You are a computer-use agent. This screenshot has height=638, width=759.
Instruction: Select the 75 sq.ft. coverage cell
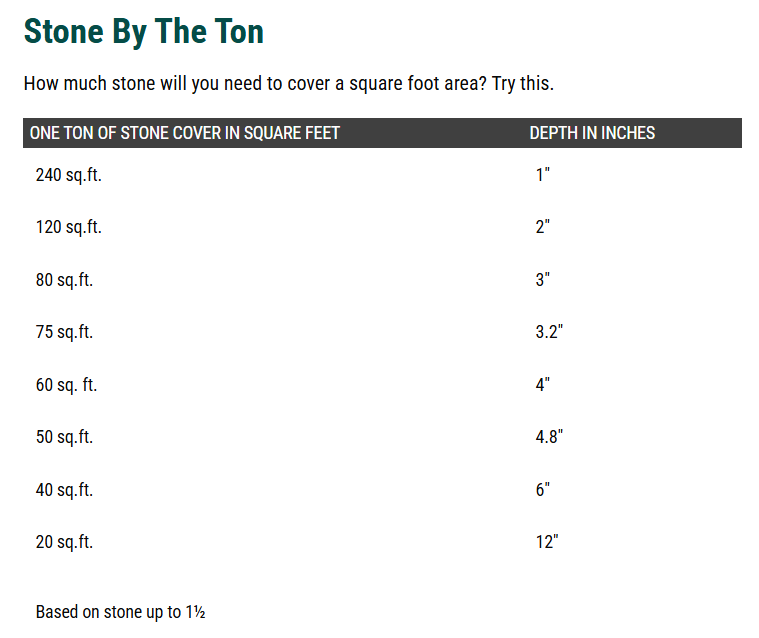click(x=64, y=332)
